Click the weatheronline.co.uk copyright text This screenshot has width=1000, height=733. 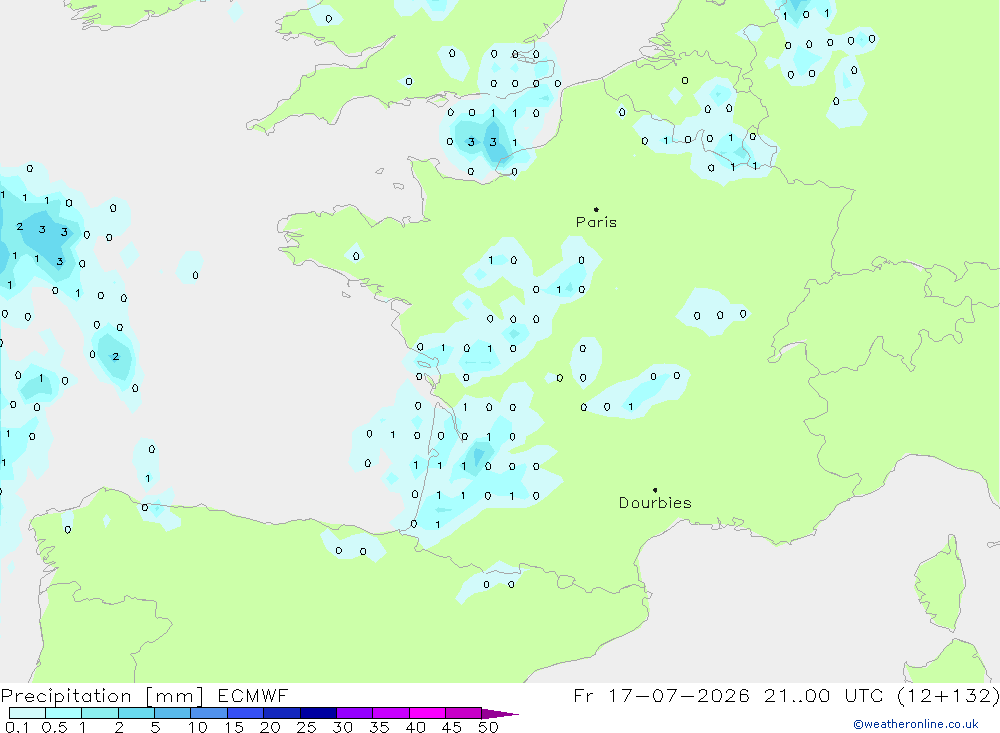[x=916, y=724]
